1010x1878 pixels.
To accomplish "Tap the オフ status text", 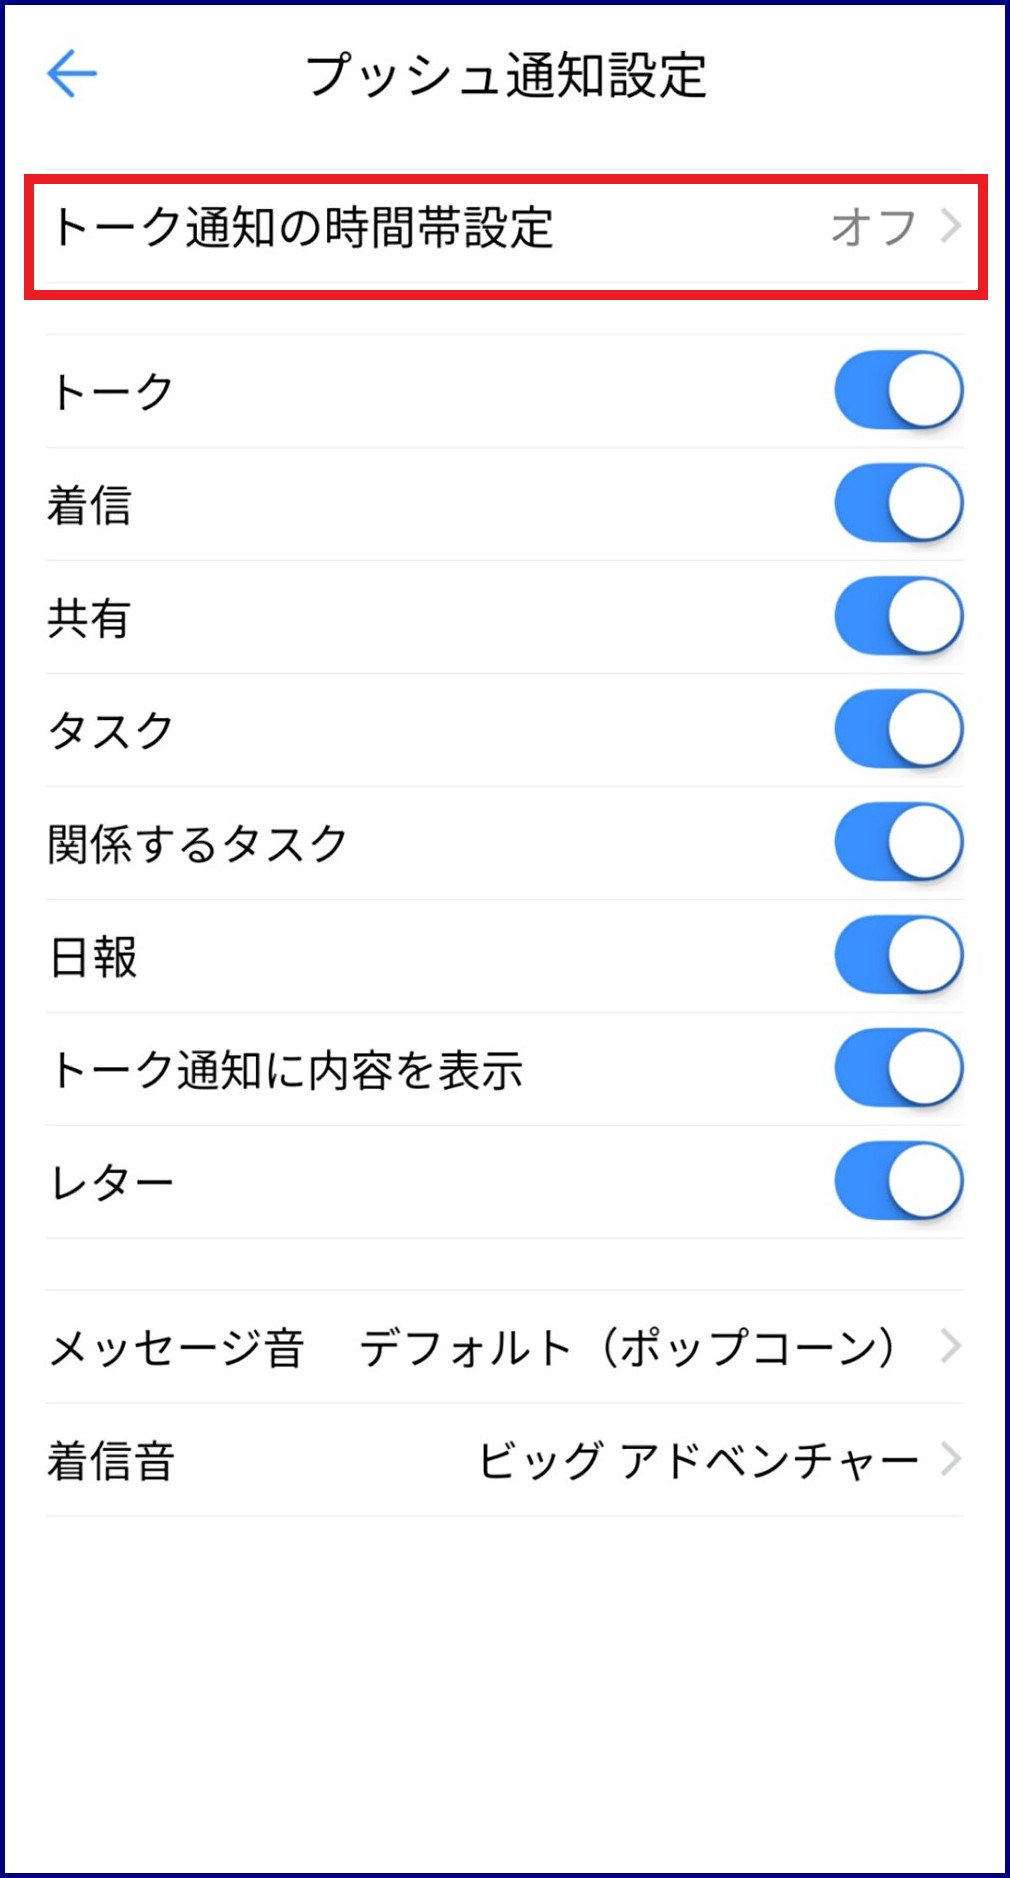I will tap(873, 228).
